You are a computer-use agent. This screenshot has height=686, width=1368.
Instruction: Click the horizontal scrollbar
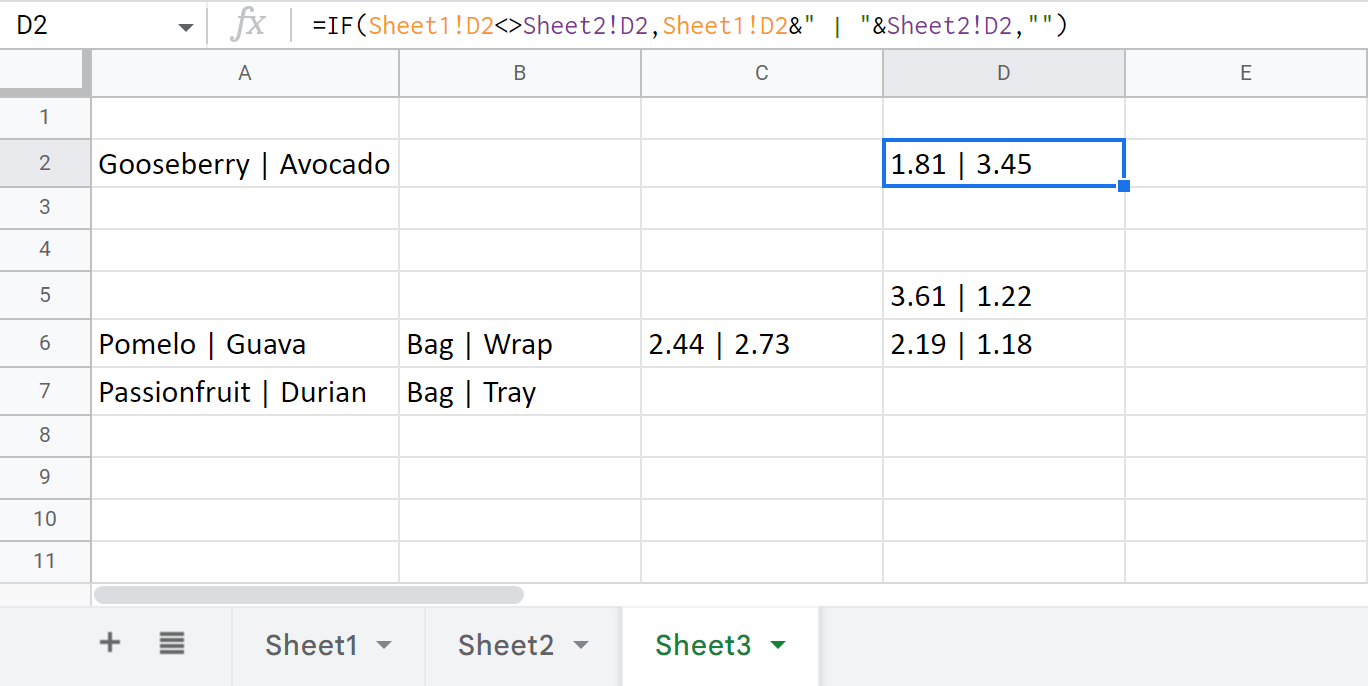click(x=308, y=594)
